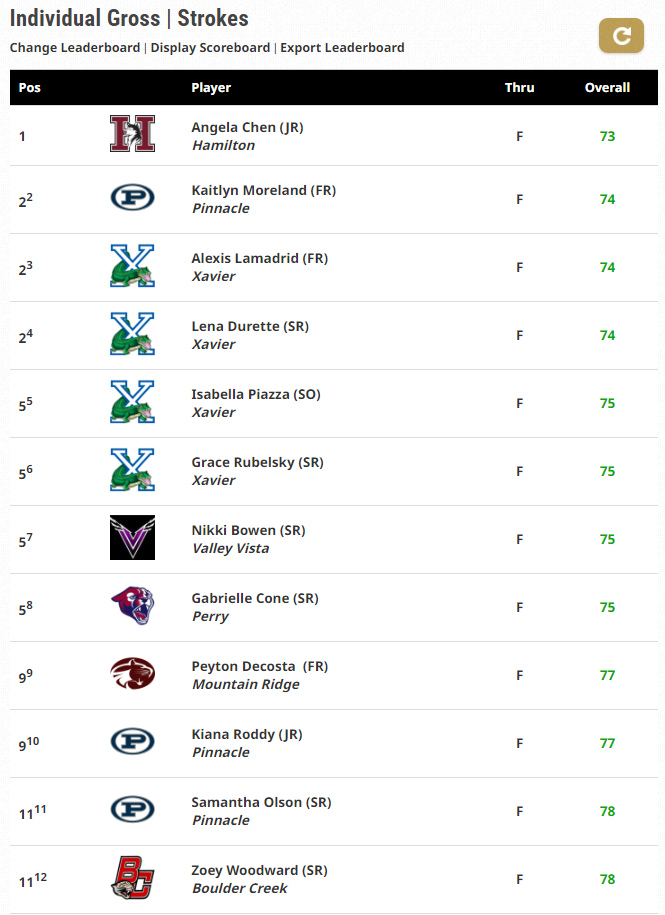Image resolution: width=665 pixels, height=915 pixels.
Task: Click the Pinnacle logo beside Samantha Olson
Action: coord(132,809)
